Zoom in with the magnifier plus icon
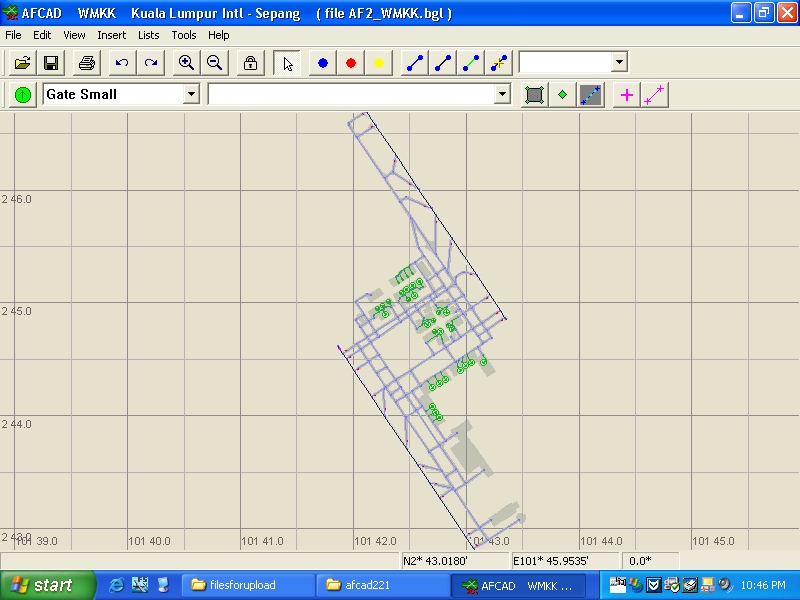800x600 pixels. [186, 63]
